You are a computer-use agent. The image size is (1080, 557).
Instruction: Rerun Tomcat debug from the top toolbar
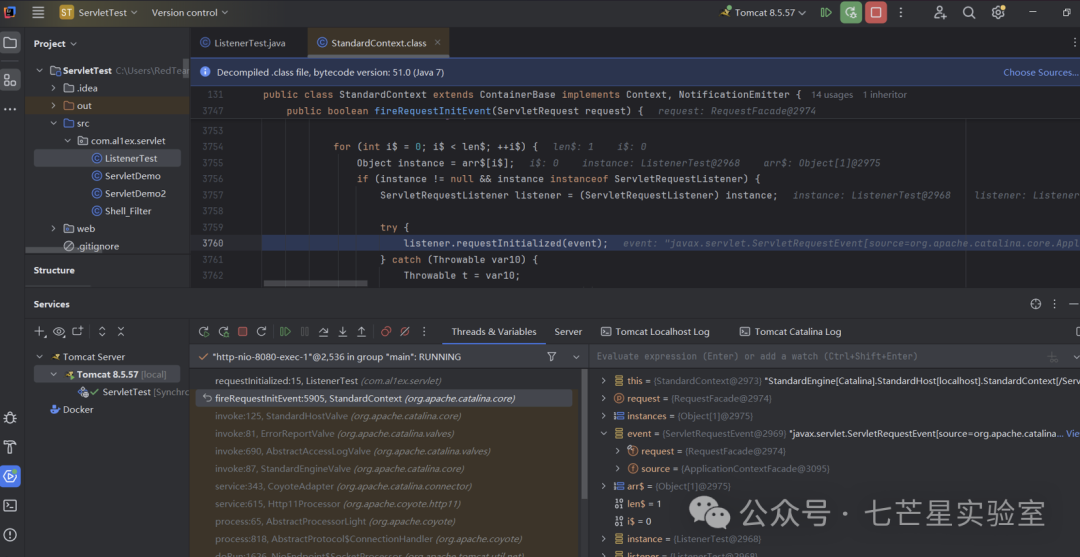coord(851,12)
